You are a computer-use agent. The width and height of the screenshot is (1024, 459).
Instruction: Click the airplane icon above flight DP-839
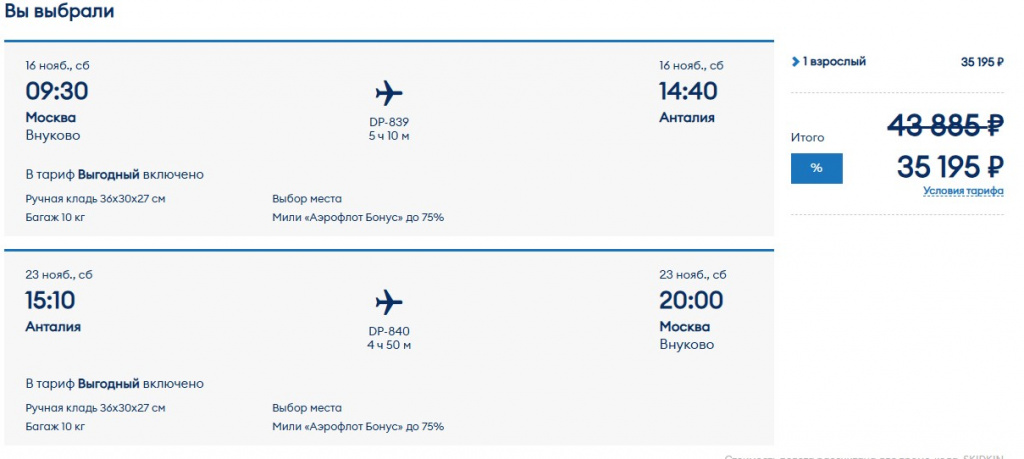click(389, 94)
